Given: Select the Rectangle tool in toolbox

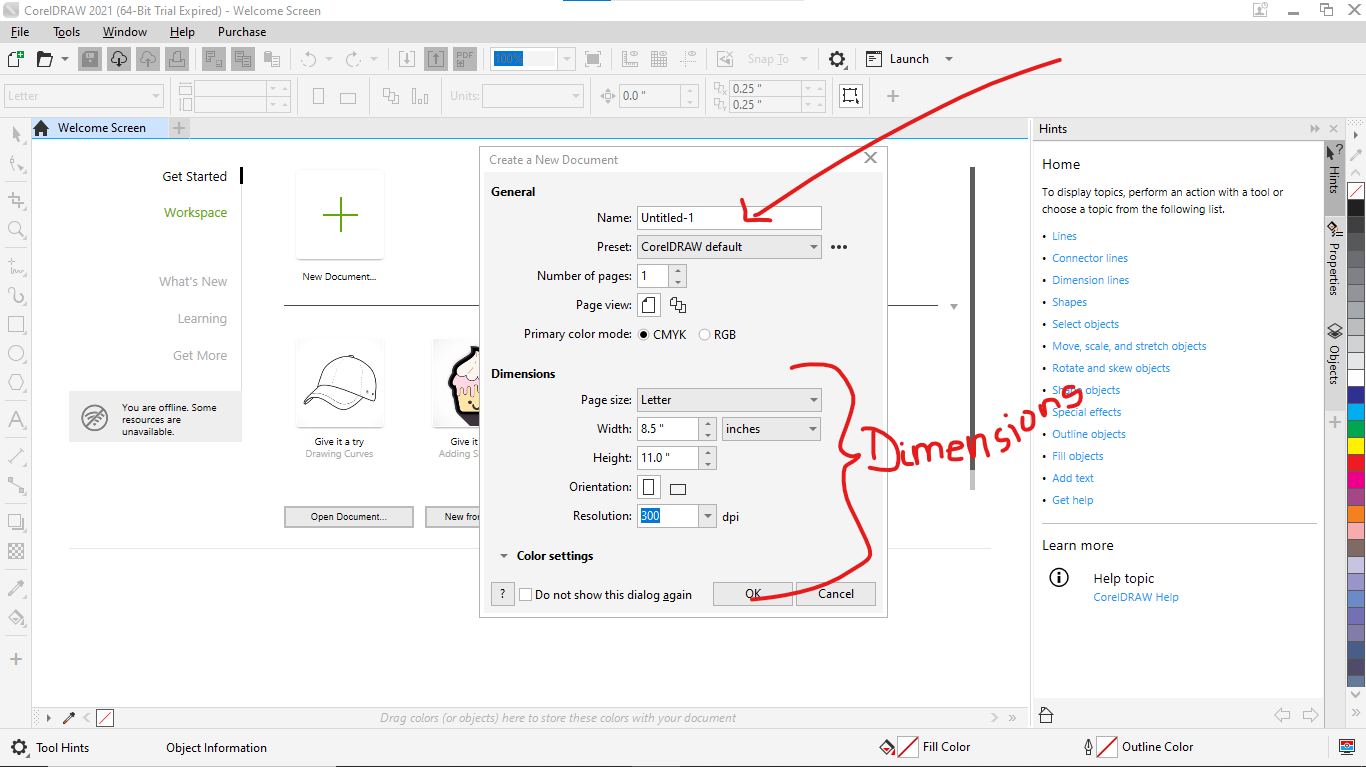Looking at the screenshot, I should pyautogui.click(x=16, y=324).
